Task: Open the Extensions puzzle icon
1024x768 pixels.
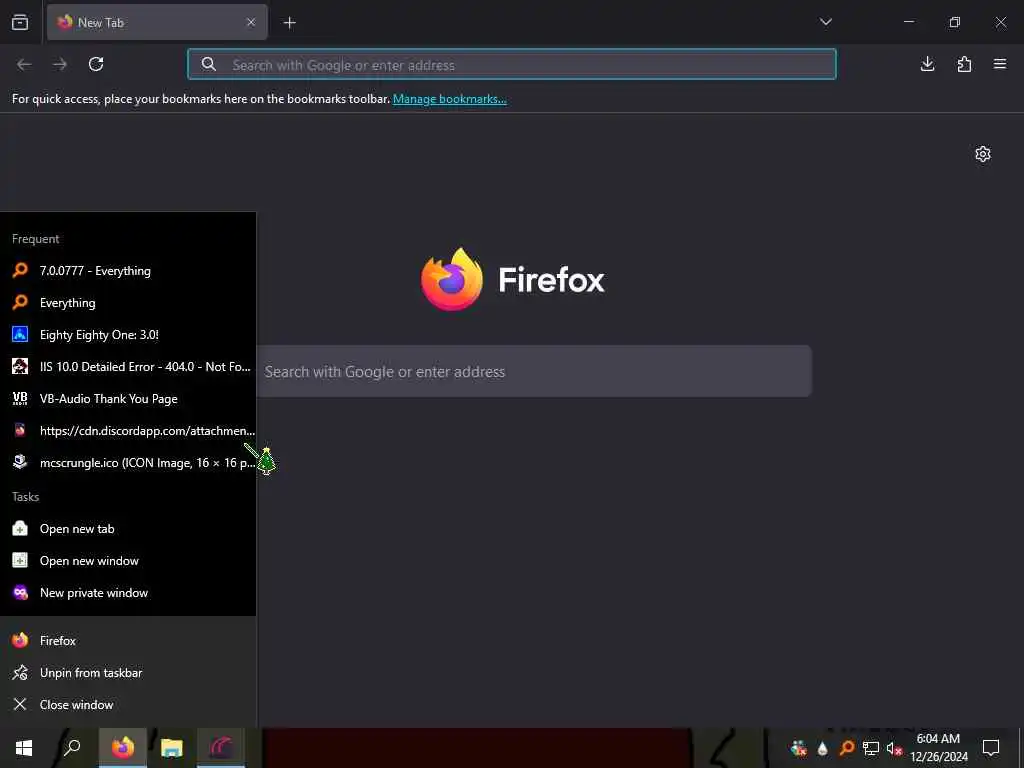Action: click(x=964, y=64)
